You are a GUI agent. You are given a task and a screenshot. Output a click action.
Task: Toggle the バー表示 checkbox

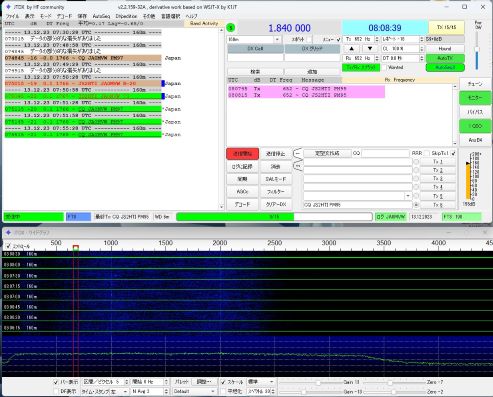tap(56, 382)
